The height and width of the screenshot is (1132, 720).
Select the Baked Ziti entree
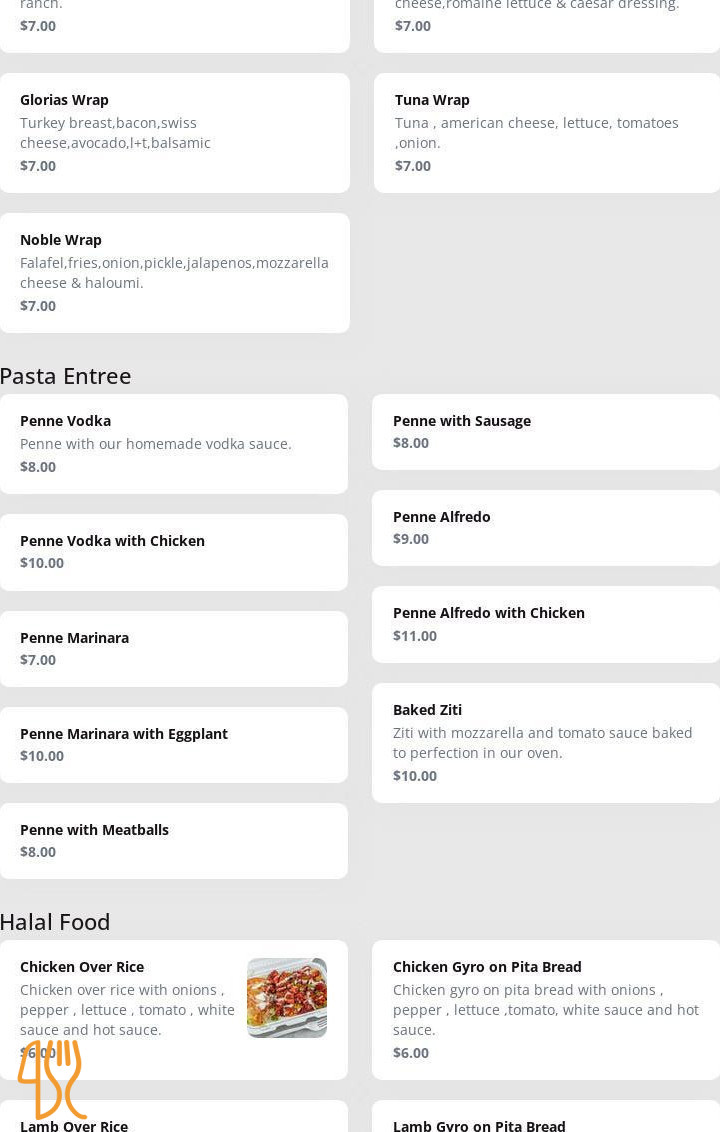(x=546, y=742)
